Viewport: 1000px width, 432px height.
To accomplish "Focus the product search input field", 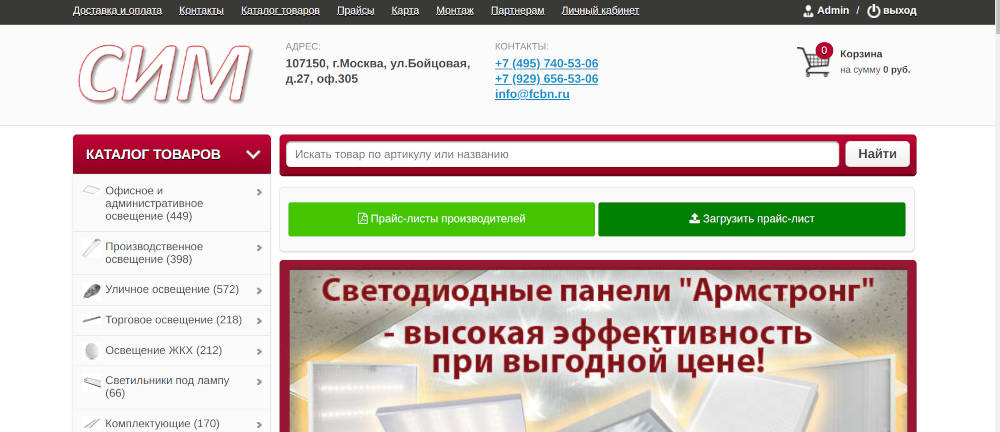I will coord(562,154).
